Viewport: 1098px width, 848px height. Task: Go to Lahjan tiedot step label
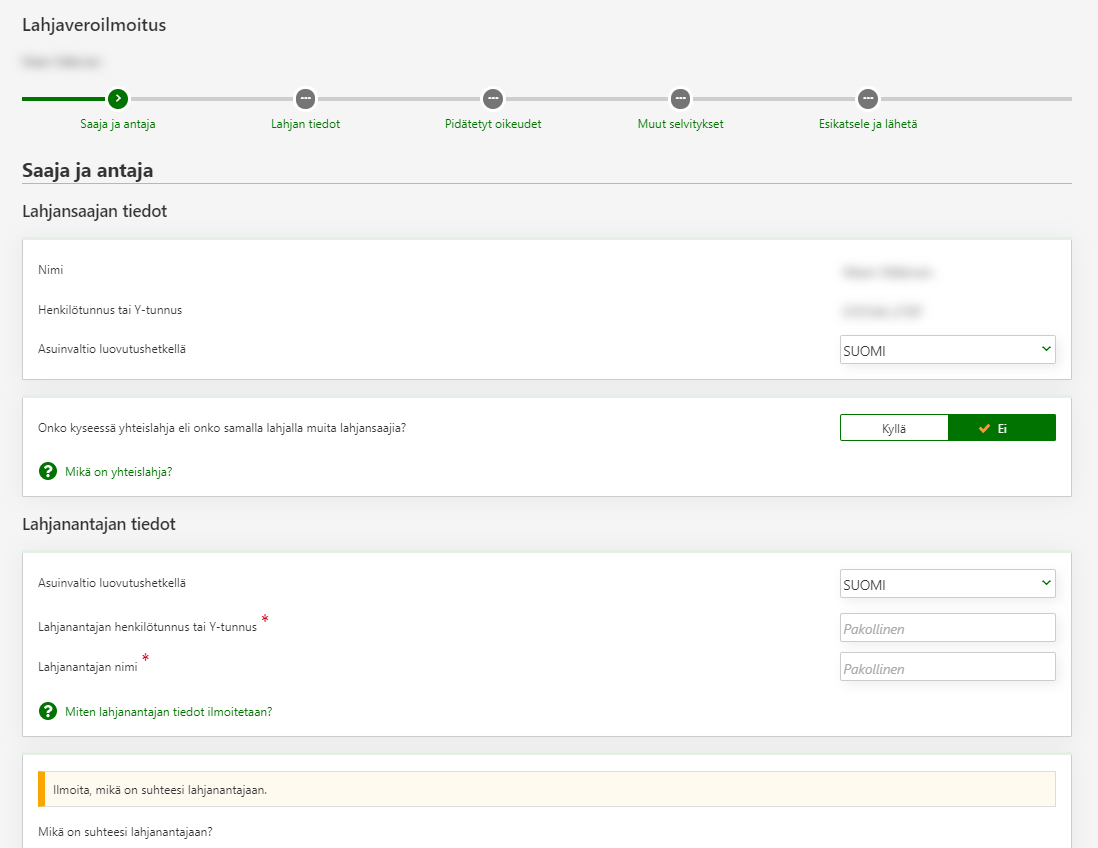(x=305, y=125)
